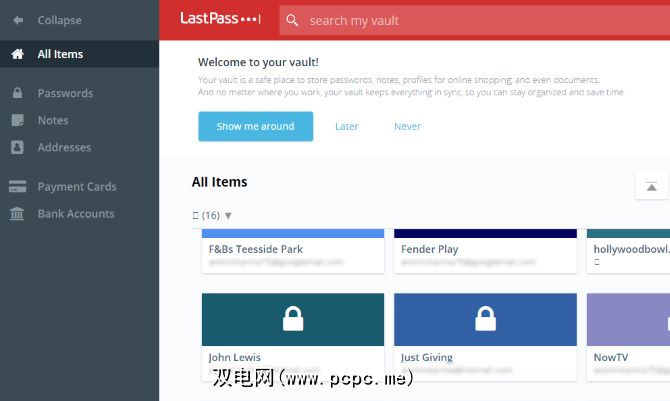Click the Bank Accounts building icon
This screenshot has height=401, width=670.
[x=17, y=213]
